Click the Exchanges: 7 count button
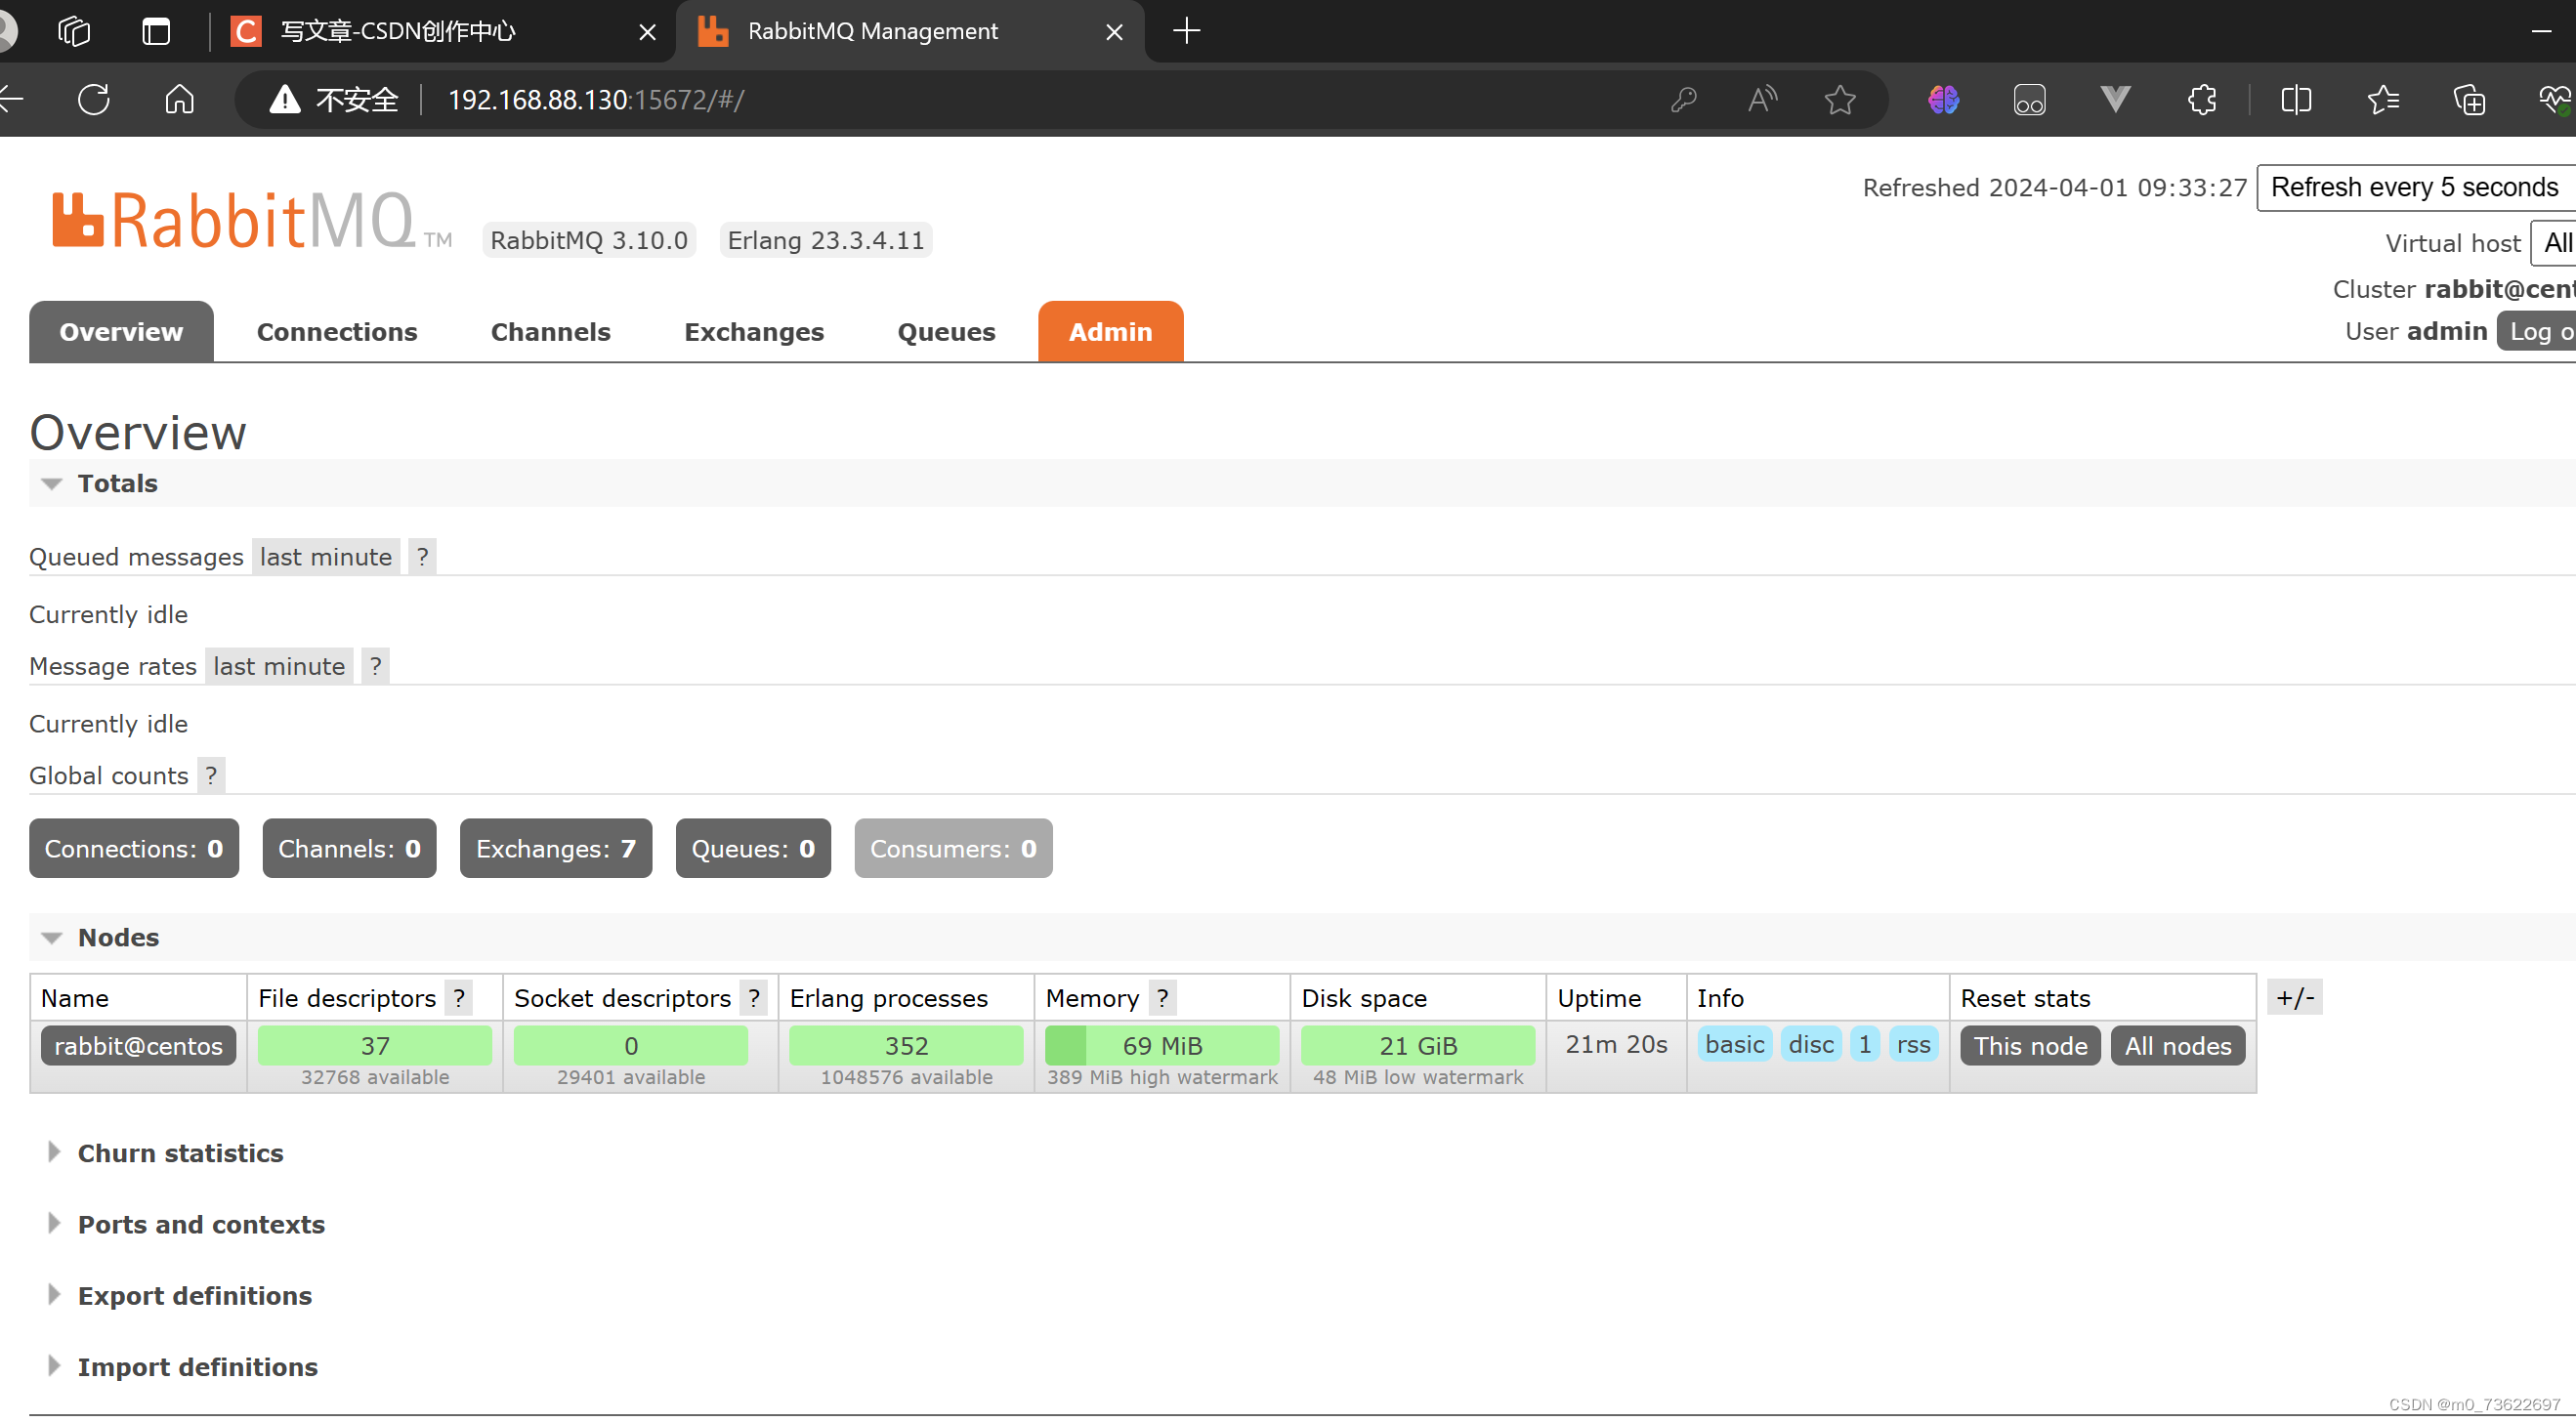 (x=556, y=848)
